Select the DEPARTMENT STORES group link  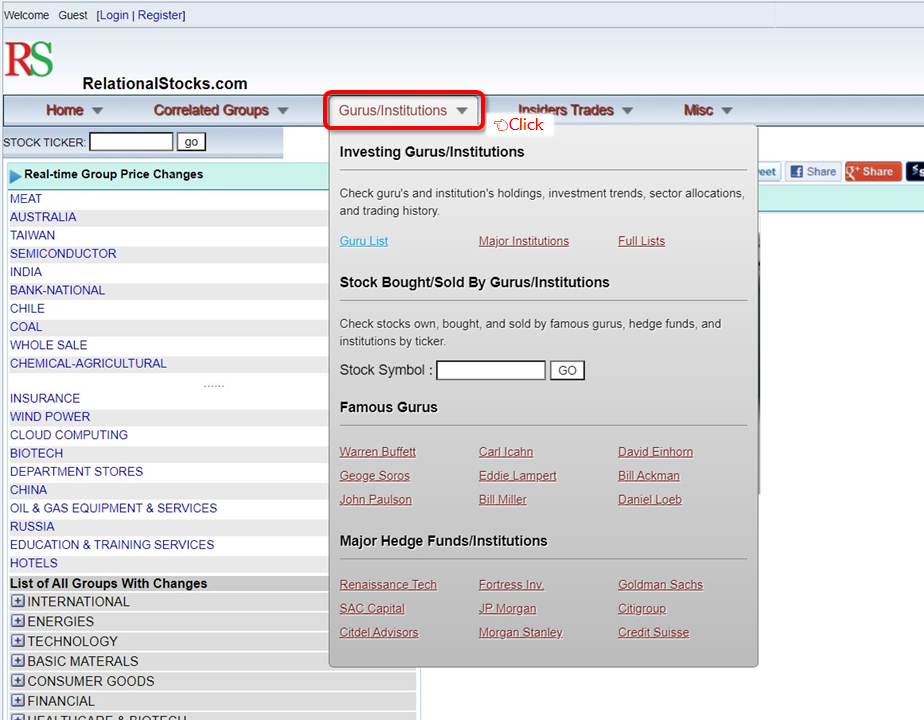[x=77, y=472]
